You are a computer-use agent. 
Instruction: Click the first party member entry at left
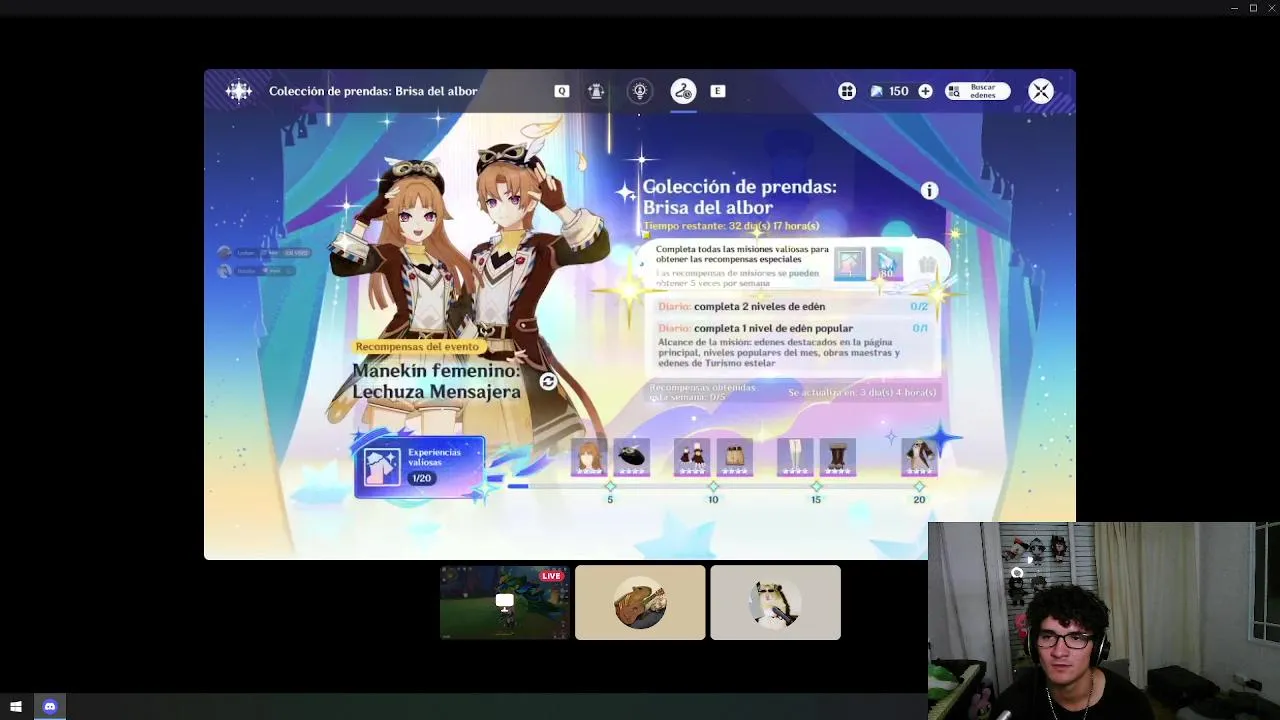[264, 253]
